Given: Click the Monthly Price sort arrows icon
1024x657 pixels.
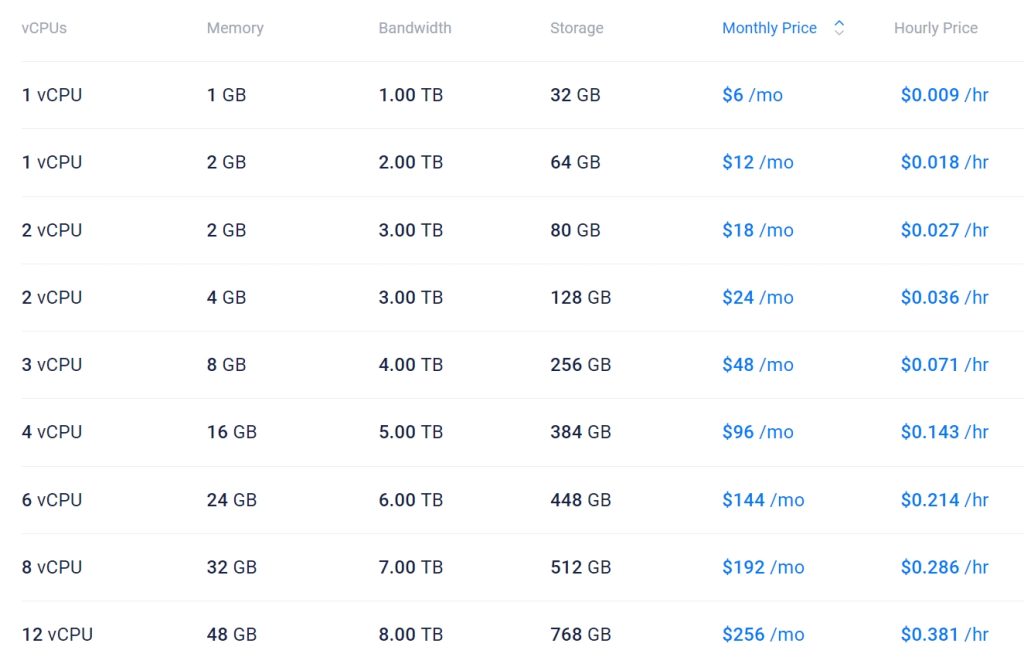Looking at the screenshot, I should [839, 28].
